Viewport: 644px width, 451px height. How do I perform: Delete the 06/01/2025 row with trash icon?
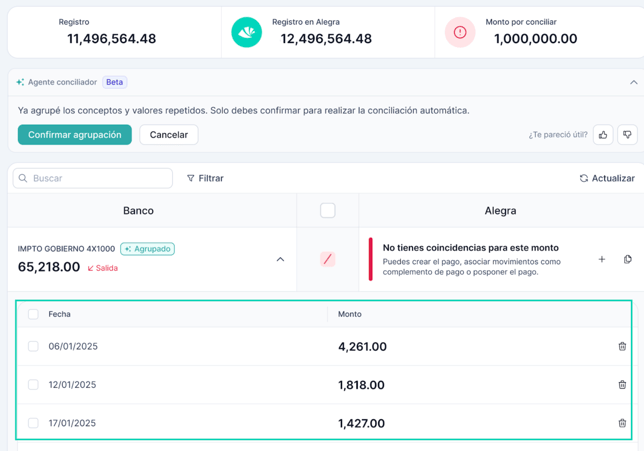pyautogui.click(x=622, y=347)
